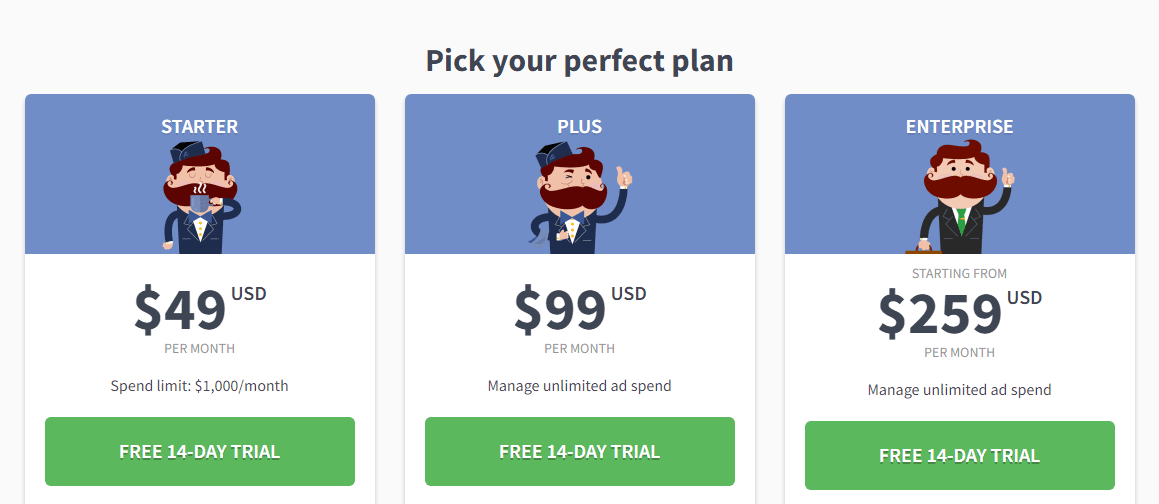Start the Enterprise plan free 14-day trial
Viewport: 1159px width, 504px height.
tap(960, 455)
